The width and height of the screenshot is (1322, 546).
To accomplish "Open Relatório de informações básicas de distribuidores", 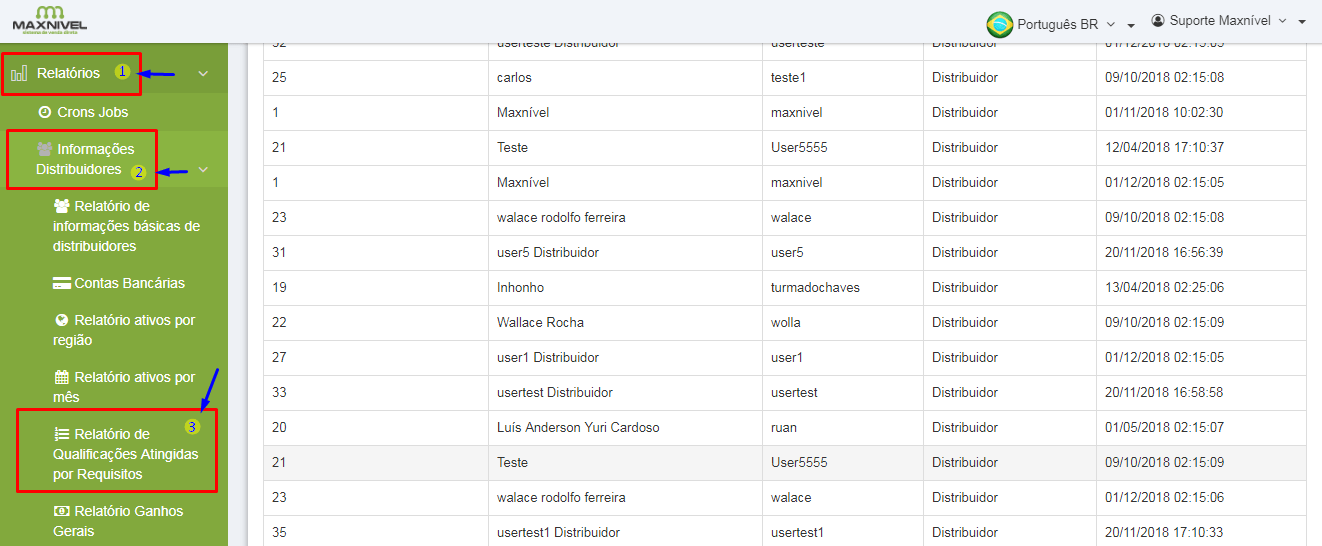I will [126, 226].
